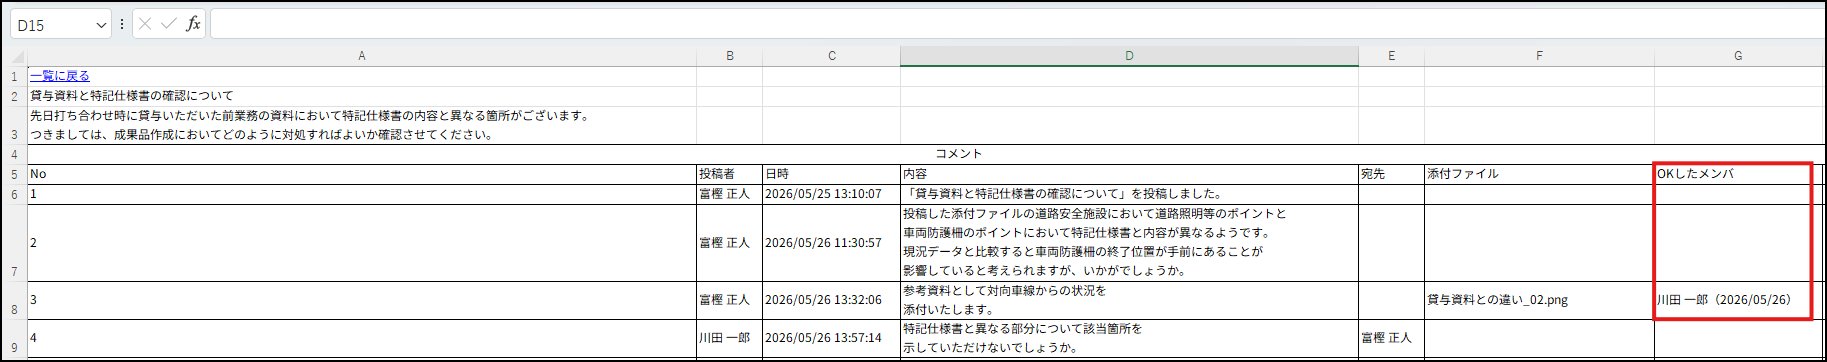Select the 投稿者 header cell

730,174
